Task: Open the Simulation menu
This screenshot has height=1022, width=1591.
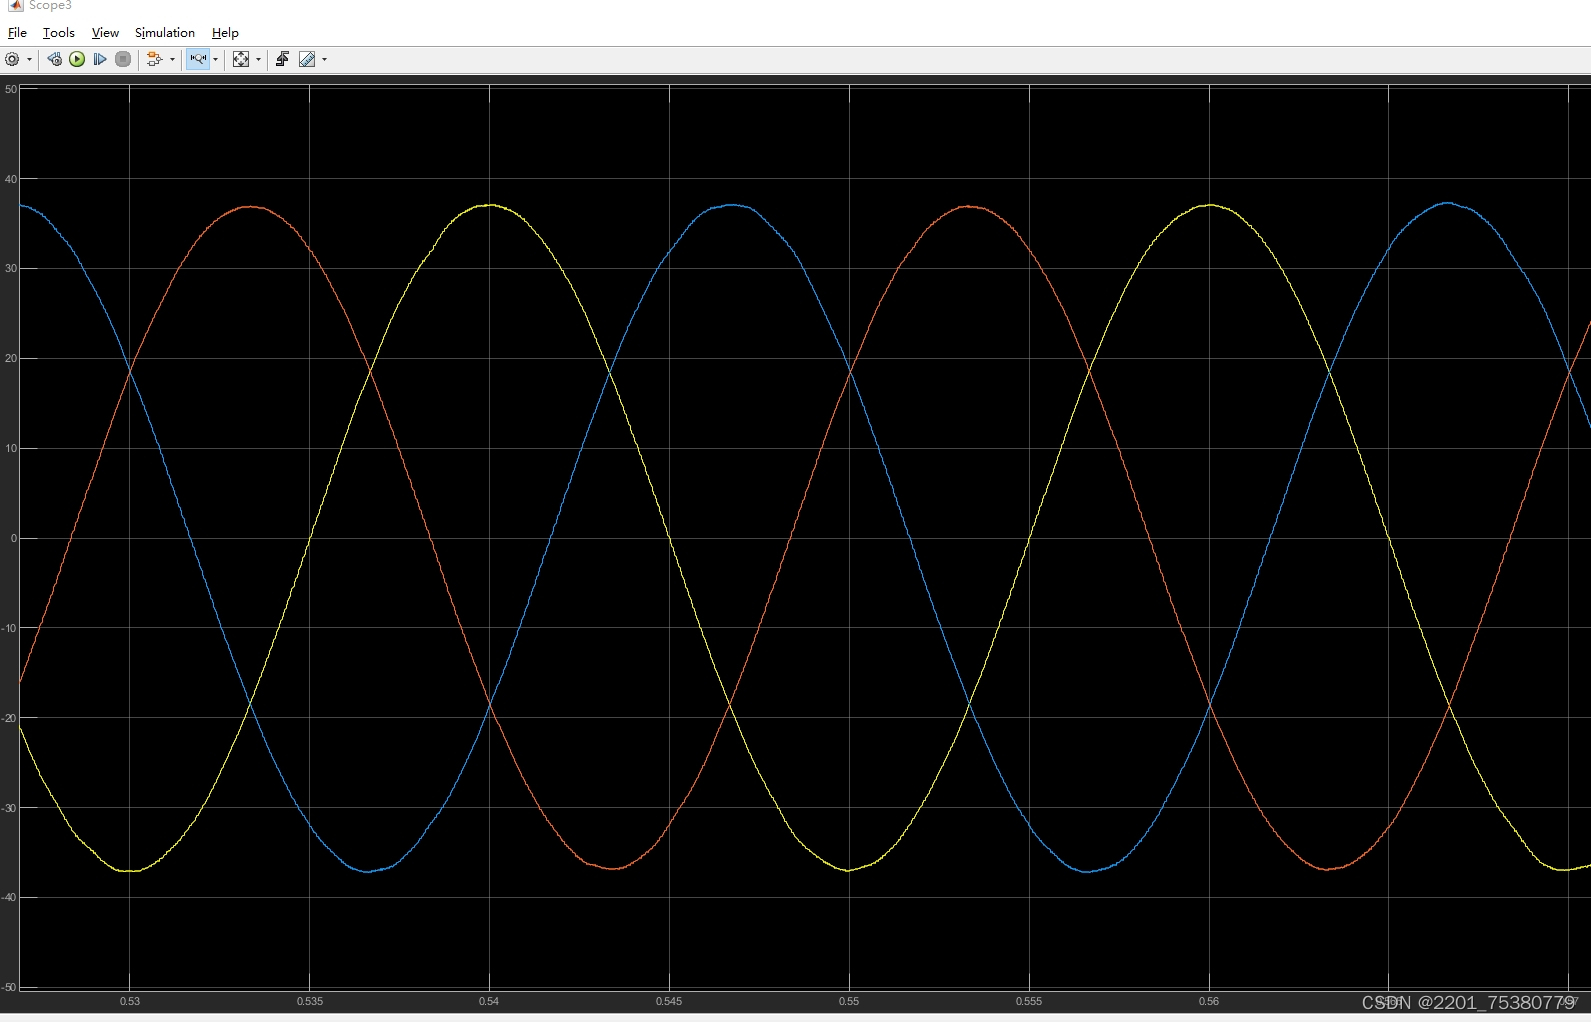Action: click(x=165, y=33)
